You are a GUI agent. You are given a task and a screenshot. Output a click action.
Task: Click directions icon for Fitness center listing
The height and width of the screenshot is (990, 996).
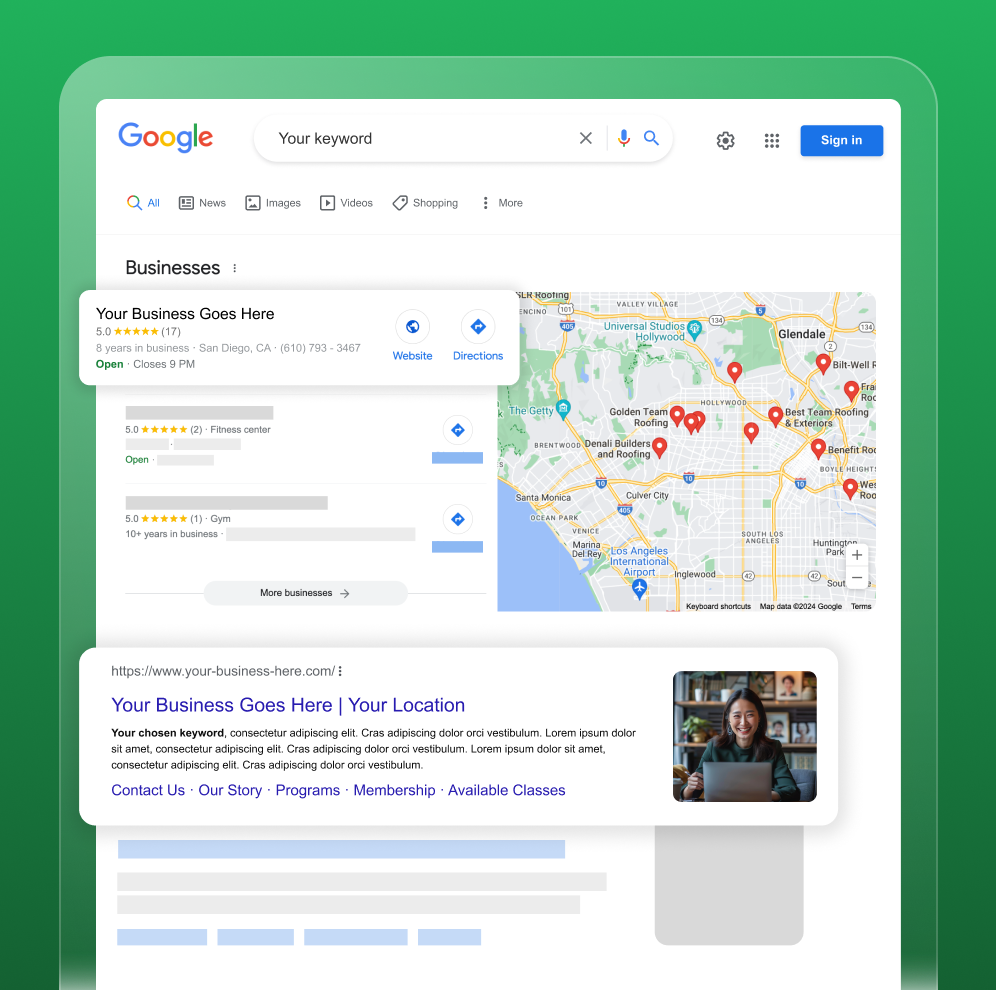pyautogui.click(x=457, y=430)
